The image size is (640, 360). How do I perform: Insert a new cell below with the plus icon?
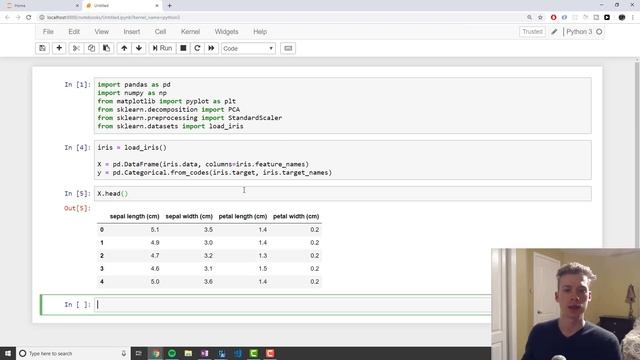(59, 48)
